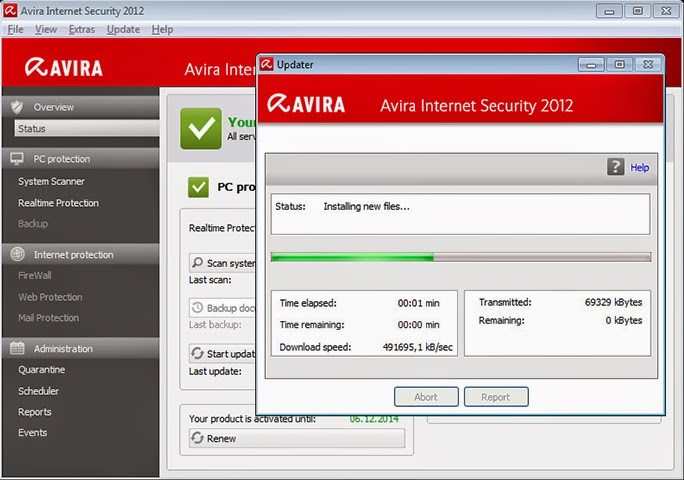Click the Avira logo in Updater banner
Screen dimensions: 684x480
[x=306, y=104]
